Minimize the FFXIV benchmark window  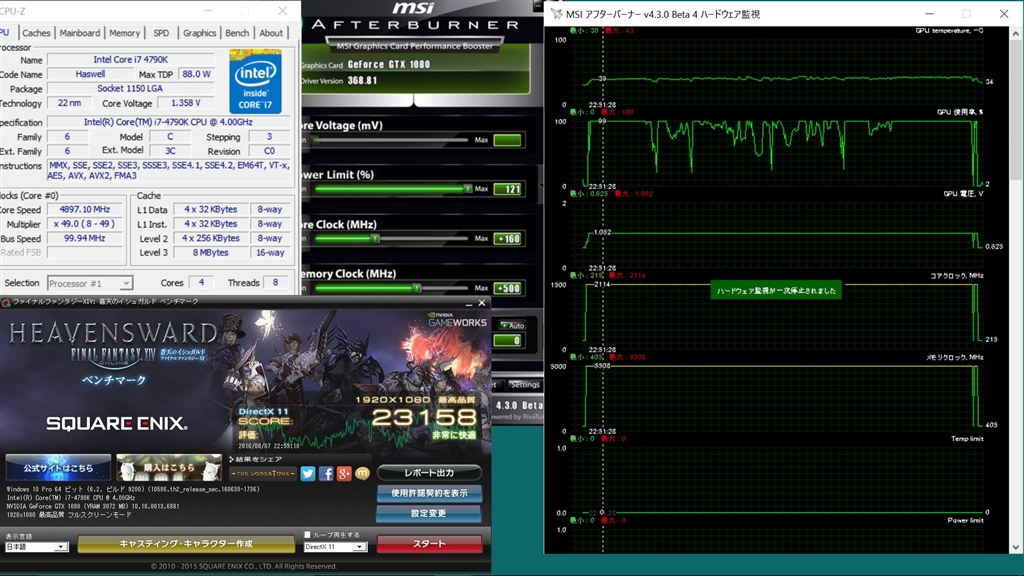tap(468, 303)
